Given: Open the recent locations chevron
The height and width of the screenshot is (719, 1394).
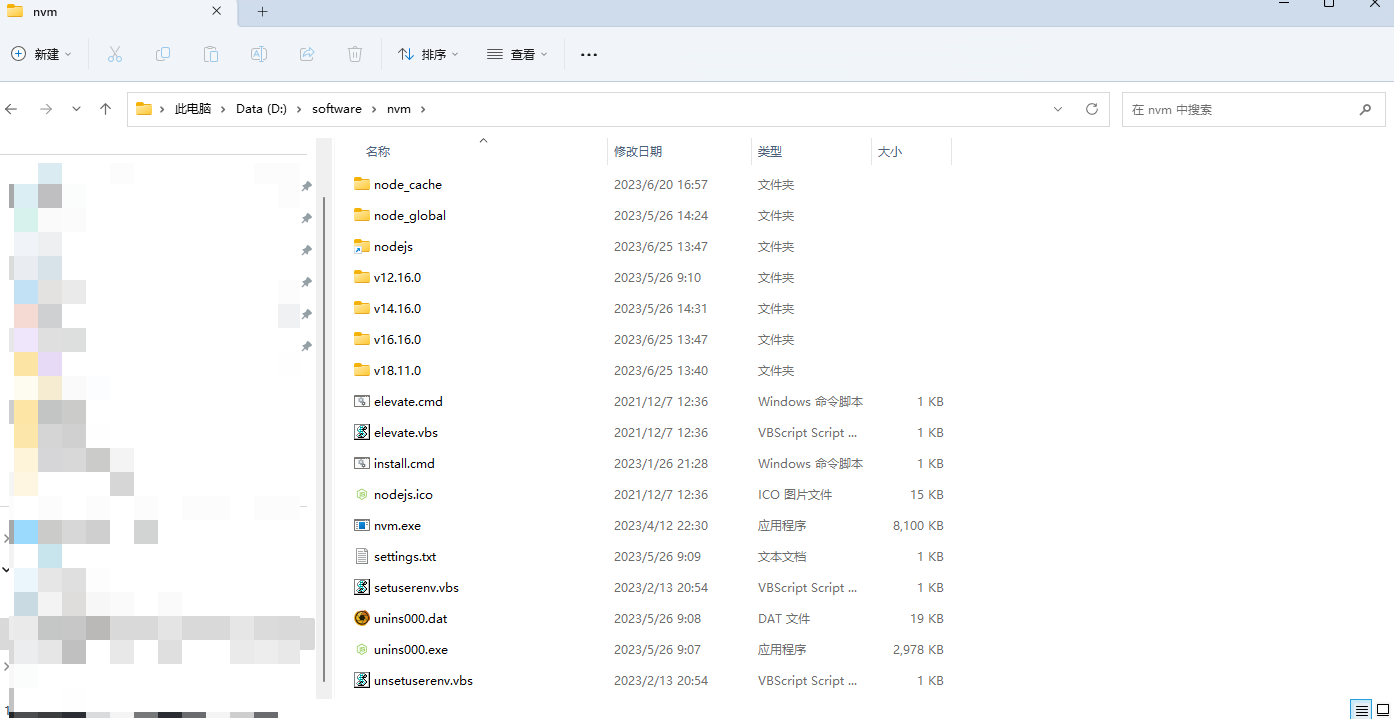Looking at the screenshot, I should (x=76, y=109).
